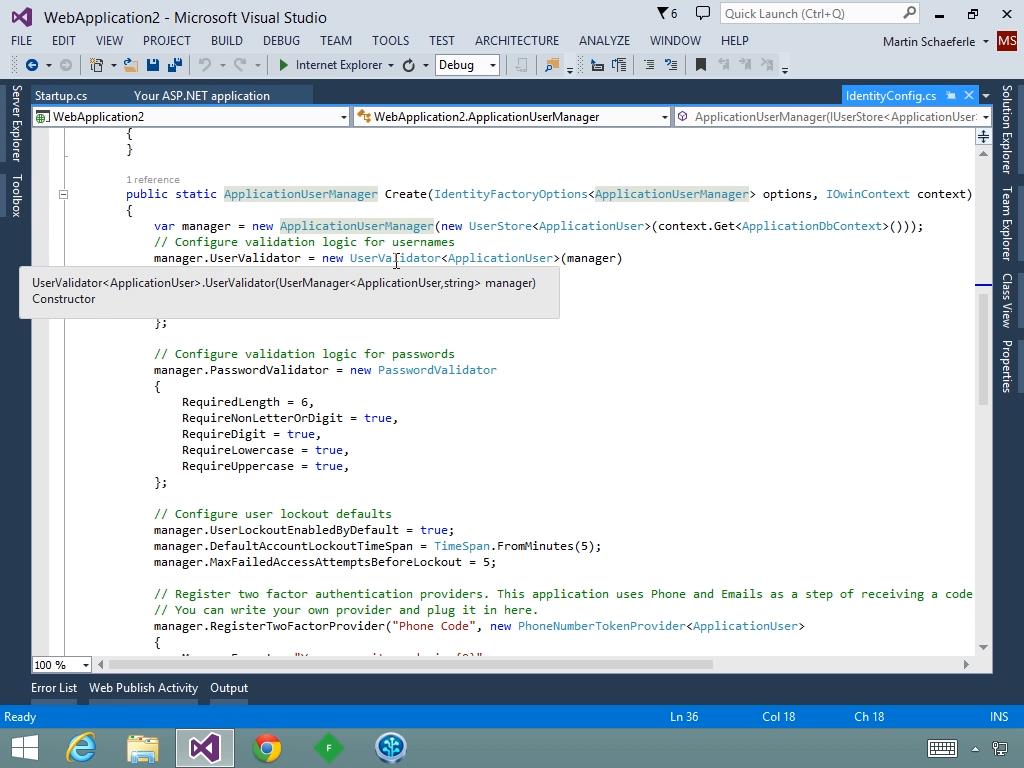Start debugging with green play icon
Screen dimensions: 1024x768
coord(283,65)
